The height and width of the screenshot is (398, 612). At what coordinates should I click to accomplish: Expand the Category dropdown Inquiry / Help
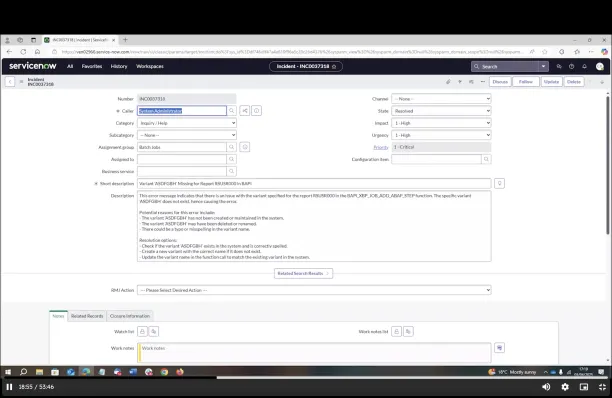click(x=187, y=123)
